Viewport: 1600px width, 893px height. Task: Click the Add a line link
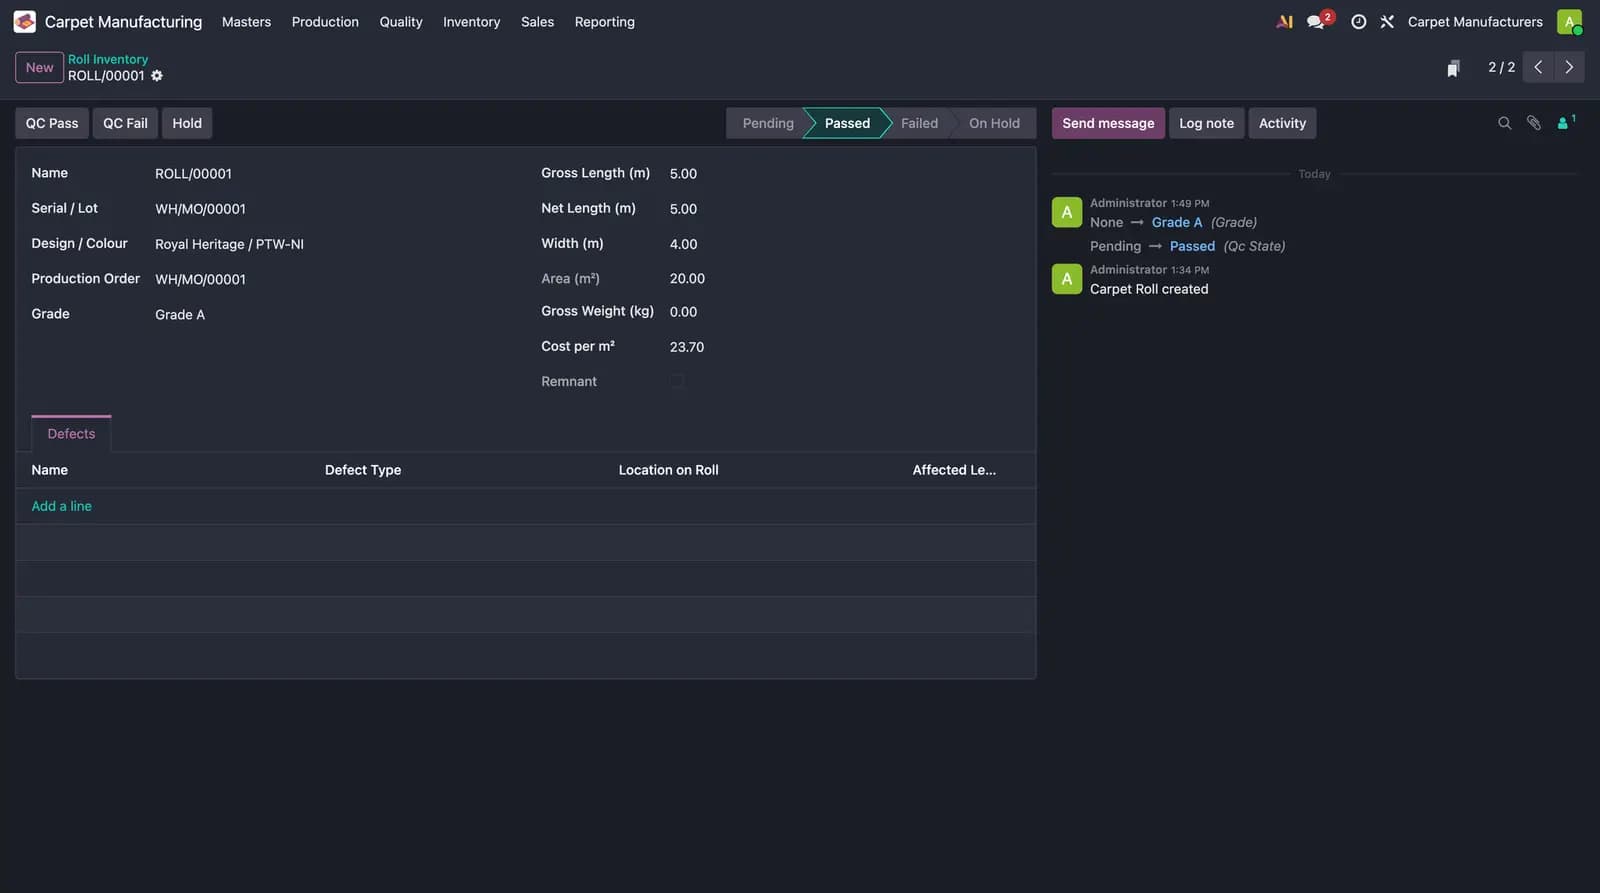coord(61,506)
